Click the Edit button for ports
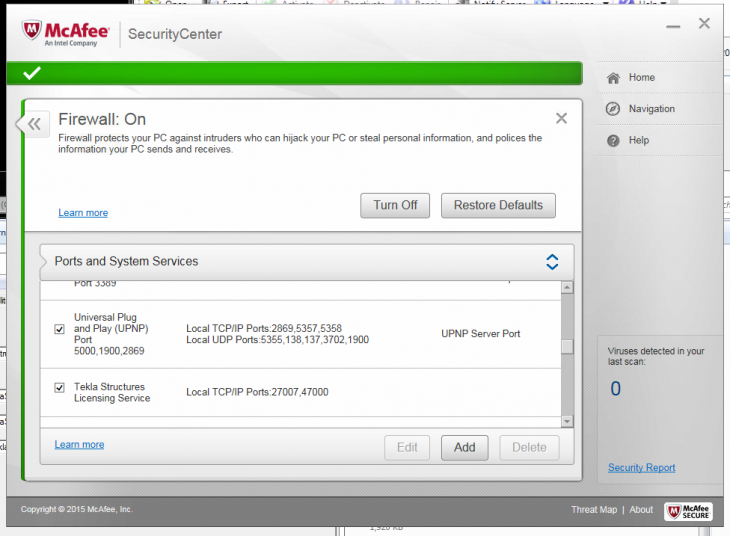 click(407, 448)
